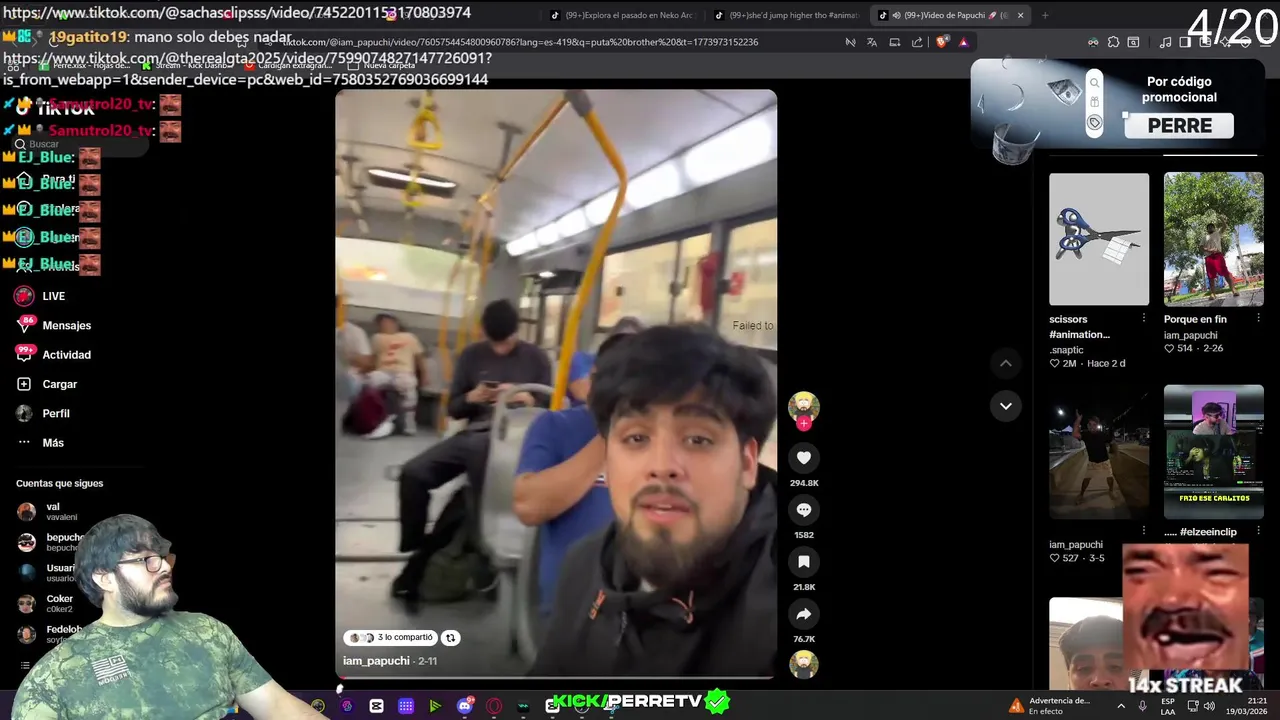Switch to the 'Explora el pasado en Neko' tab
Image resolution: width=1280 pixels, height=720 pixels.
pyautogui.click(x=622, y=15)
